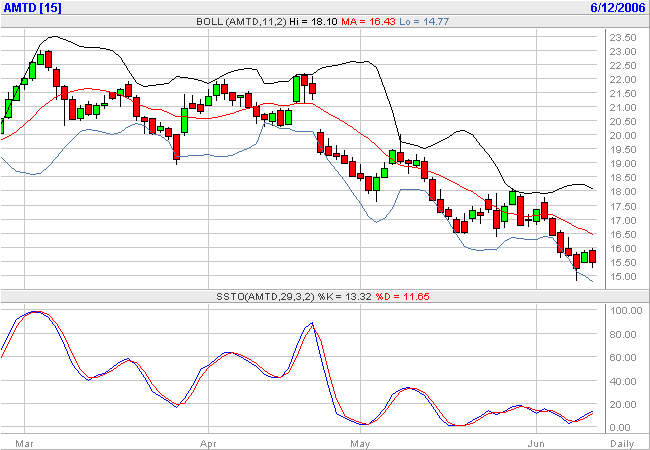Click the Daily interval label

pyautogui.click(x=622, y=444)
